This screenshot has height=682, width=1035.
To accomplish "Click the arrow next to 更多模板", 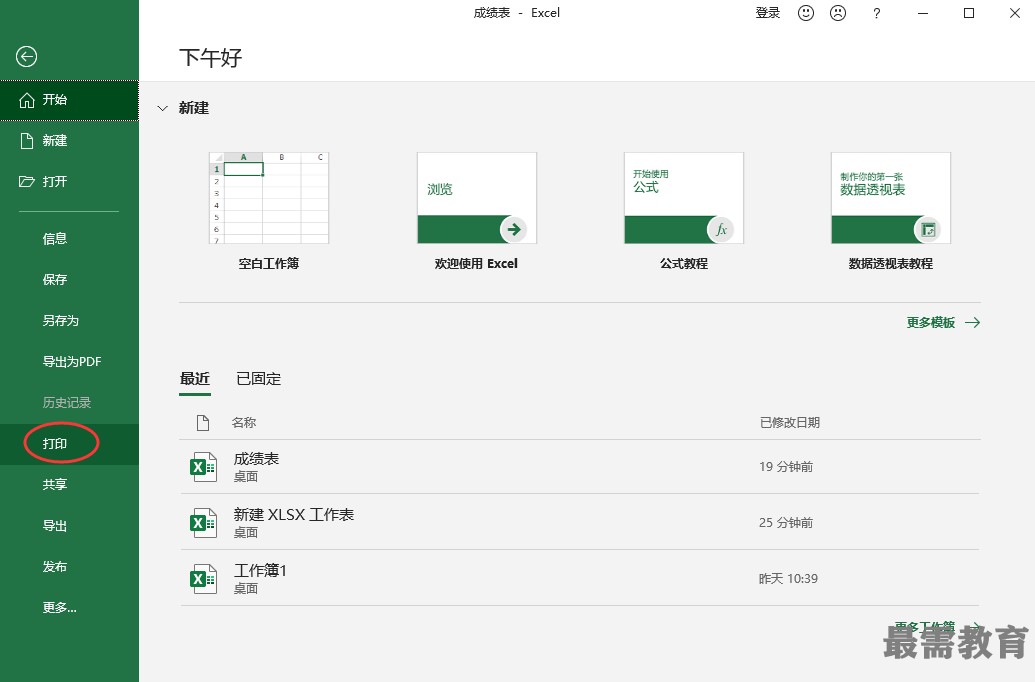I will point(972,323).
